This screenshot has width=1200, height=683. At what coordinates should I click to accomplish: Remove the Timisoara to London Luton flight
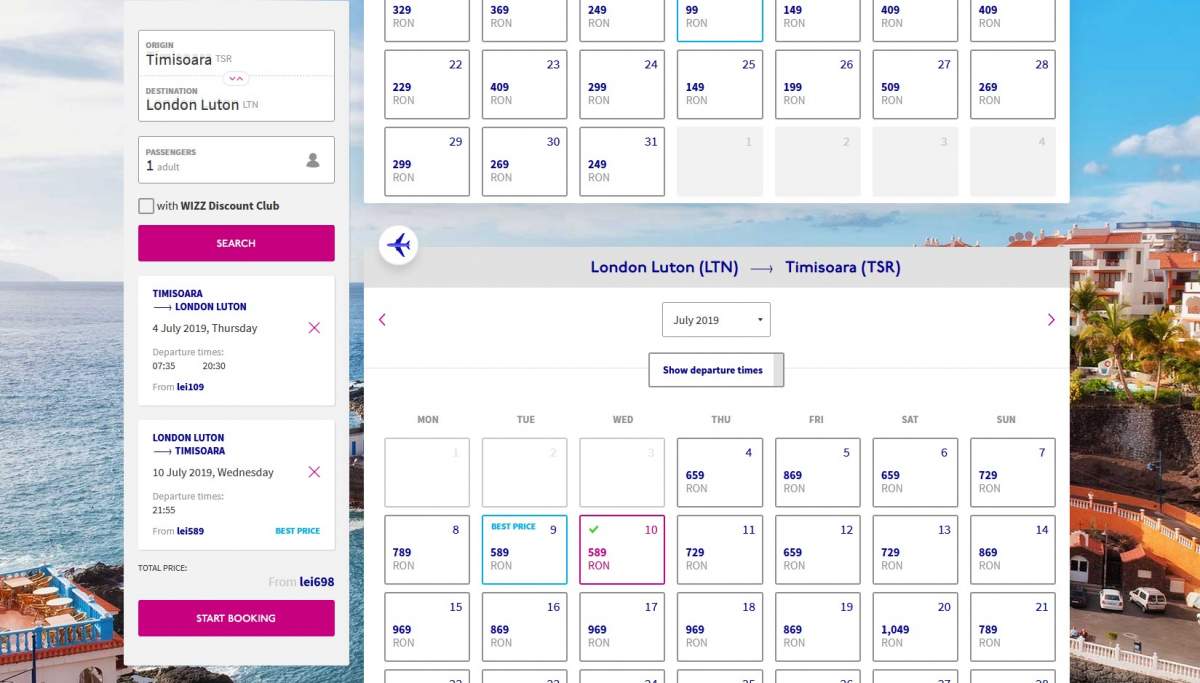pos(314,328)
